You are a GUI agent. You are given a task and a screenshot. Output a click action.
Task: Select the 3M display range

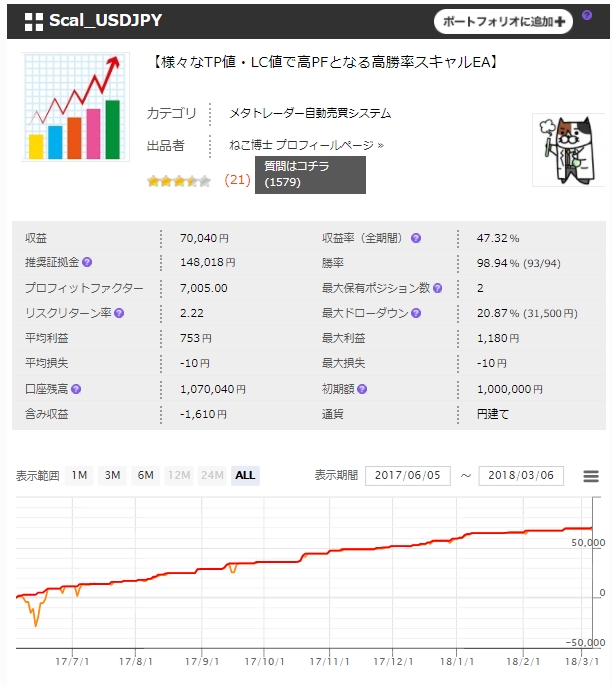(112, 475)
